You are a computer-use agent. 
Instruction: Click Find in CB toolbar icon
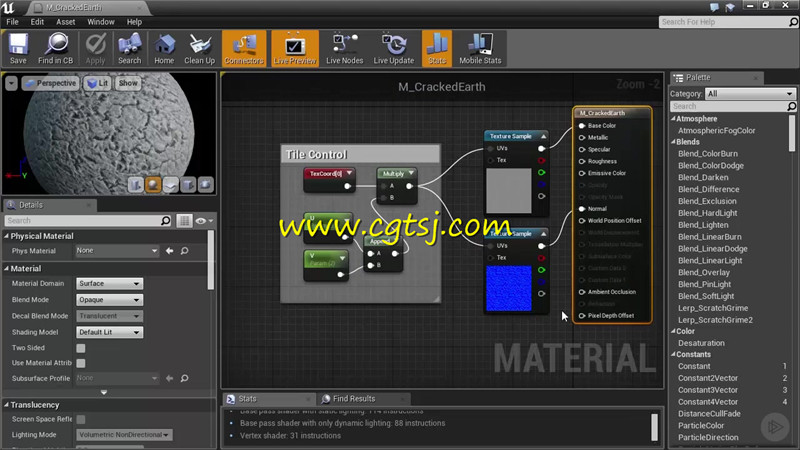coord(56,48)
